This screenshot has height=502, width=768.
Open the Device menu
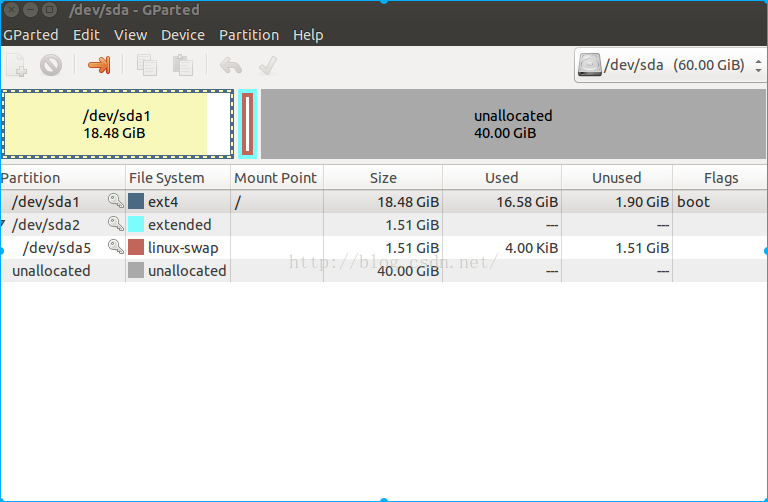(183, 35)
